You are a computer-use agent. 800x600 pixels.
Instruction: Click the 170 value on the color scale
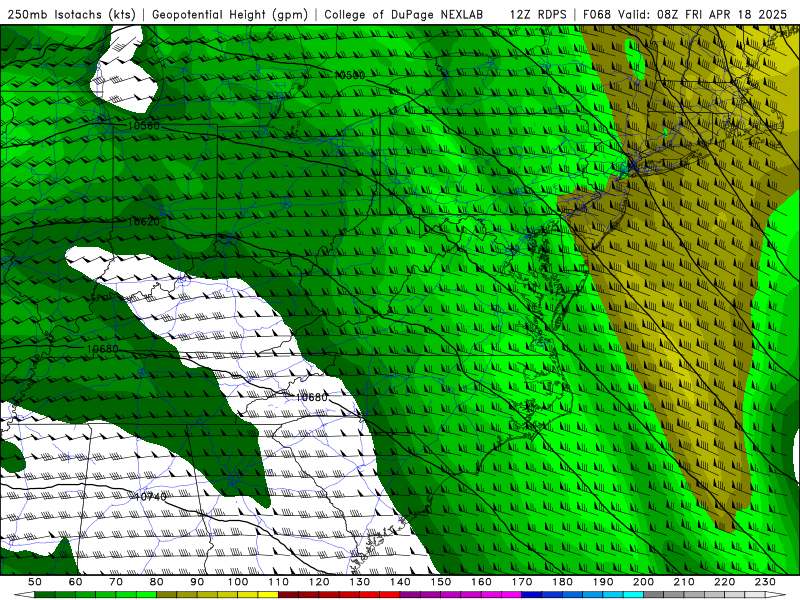click(x=522, y=582)
